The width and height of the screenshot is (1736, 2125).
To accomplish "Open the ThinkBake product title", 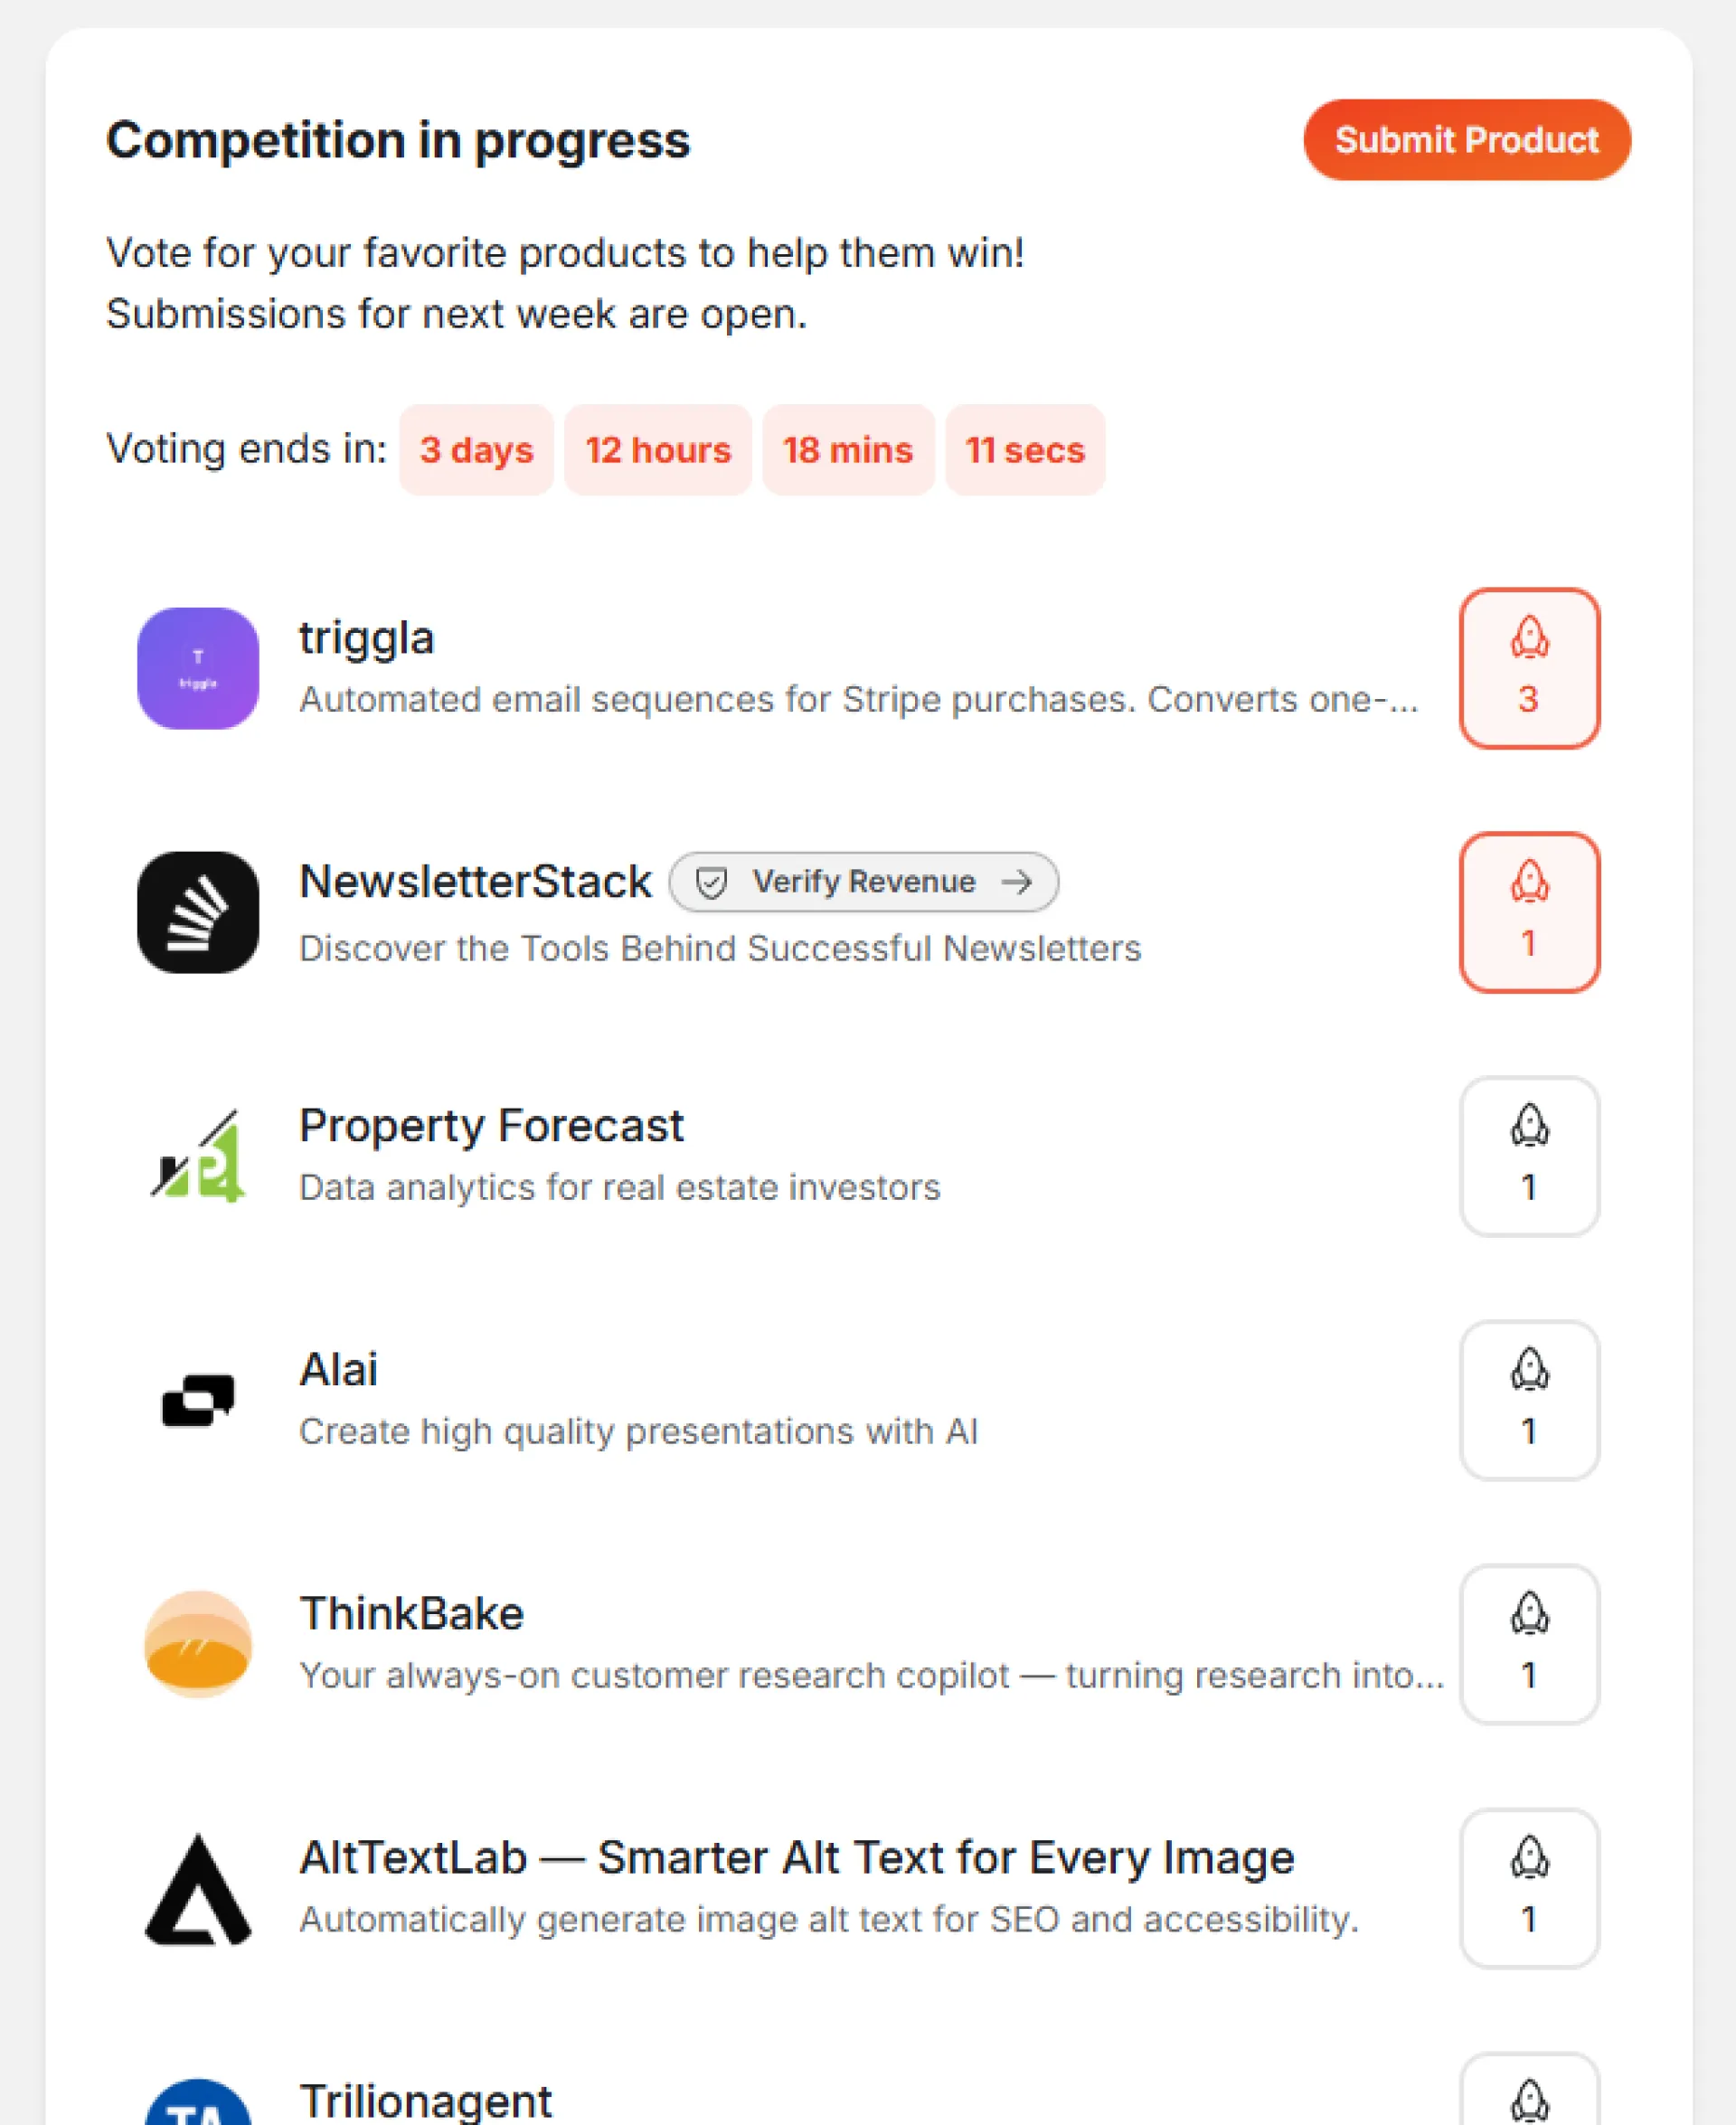I will click(x=411, y=1614).
